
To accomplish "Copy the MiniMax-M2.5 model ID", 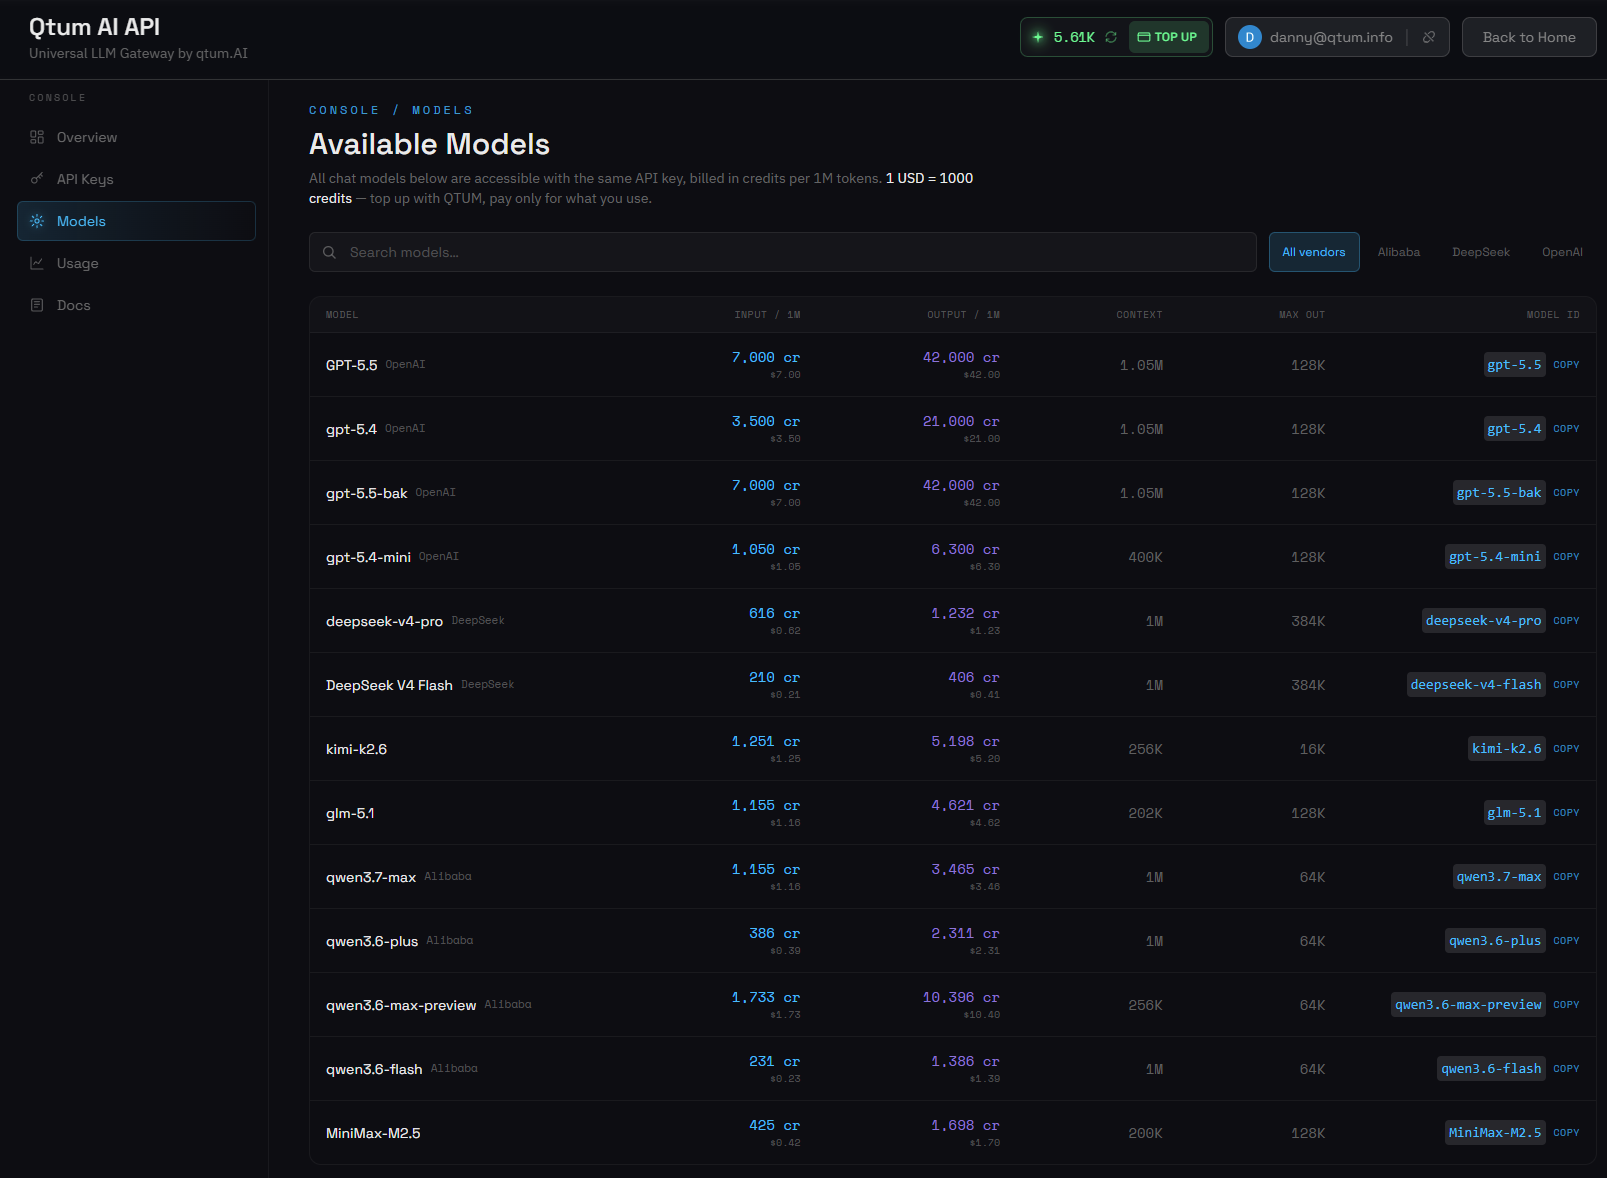I will (1566, 1133).
